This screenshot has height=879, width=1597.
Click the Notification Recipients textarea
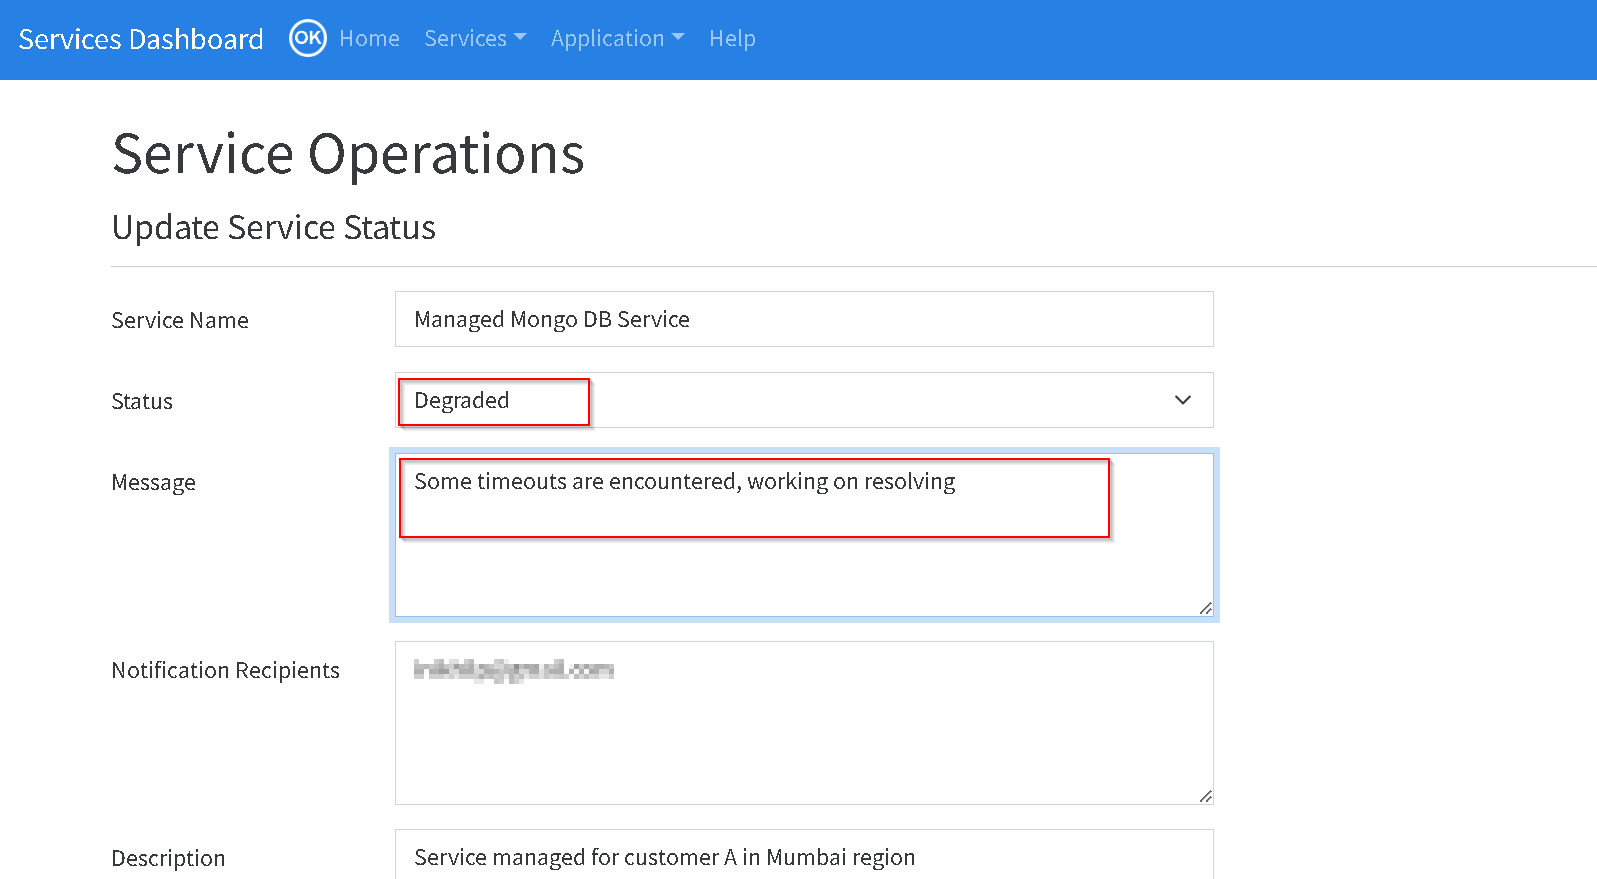coord(804,723)
